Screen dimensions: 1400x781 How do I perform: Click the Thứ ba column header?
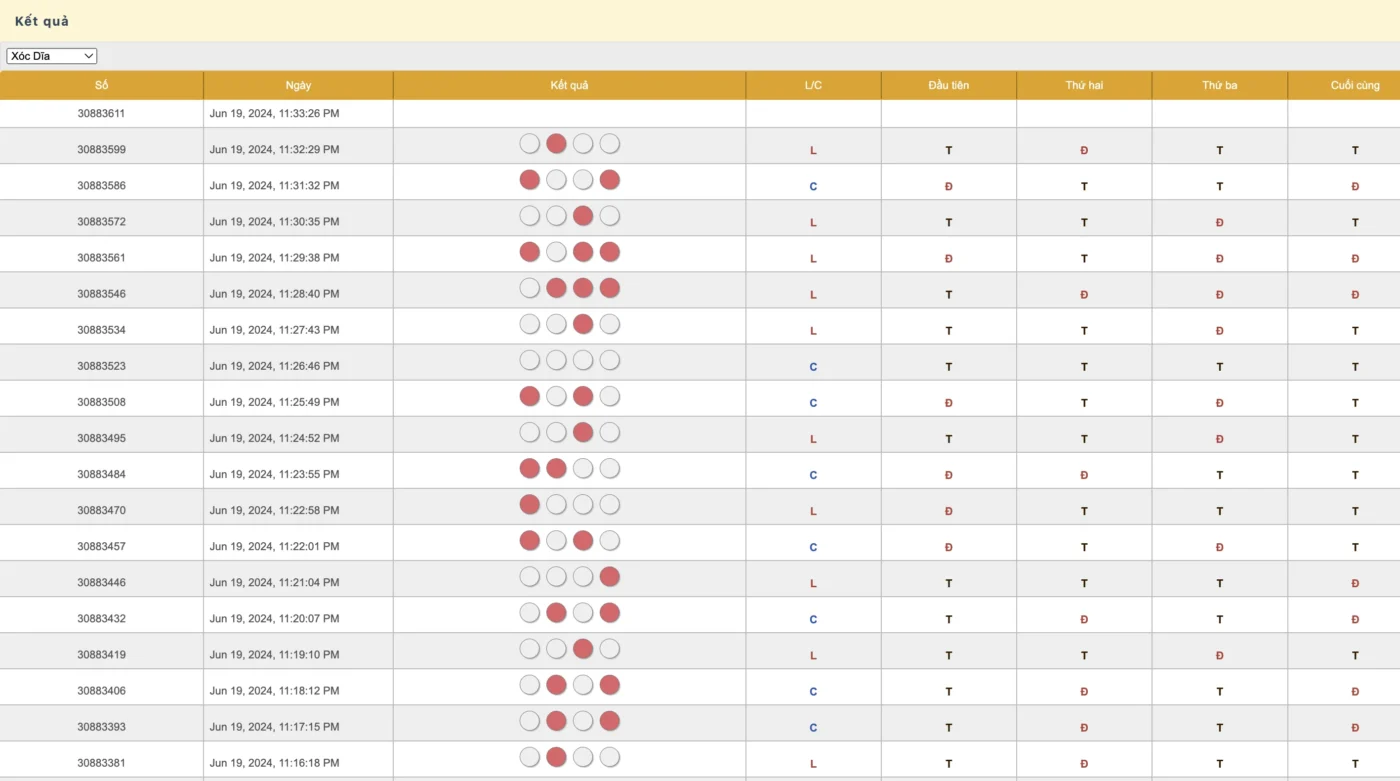pyautogui.click(x=1219, y=85)
